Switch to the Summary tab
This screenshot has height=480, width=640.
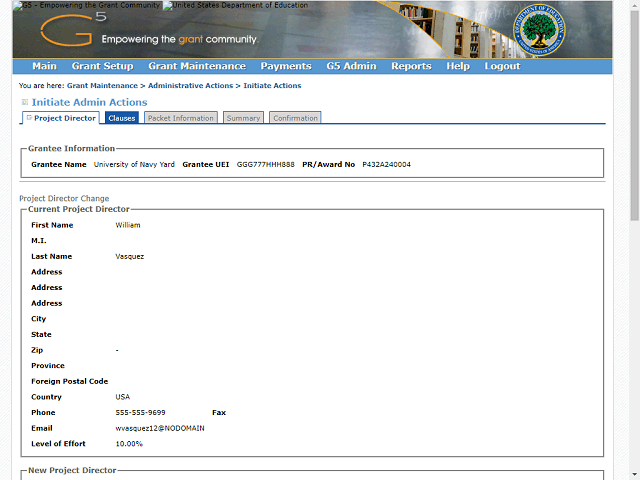243,118
